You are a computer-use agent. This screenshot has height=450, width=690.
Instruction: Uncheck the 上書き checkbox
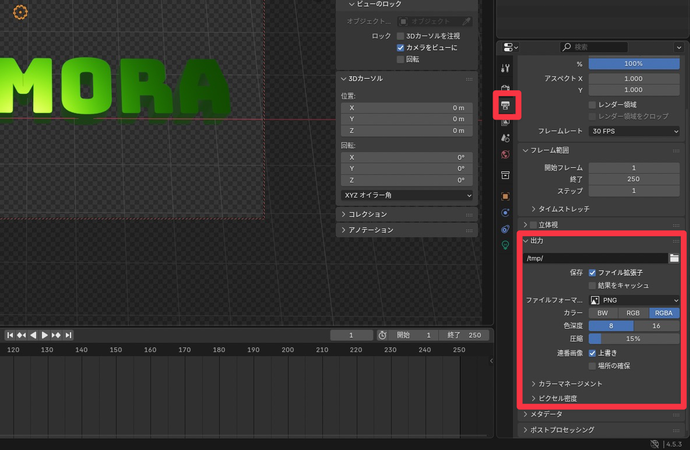coord(593,353)
